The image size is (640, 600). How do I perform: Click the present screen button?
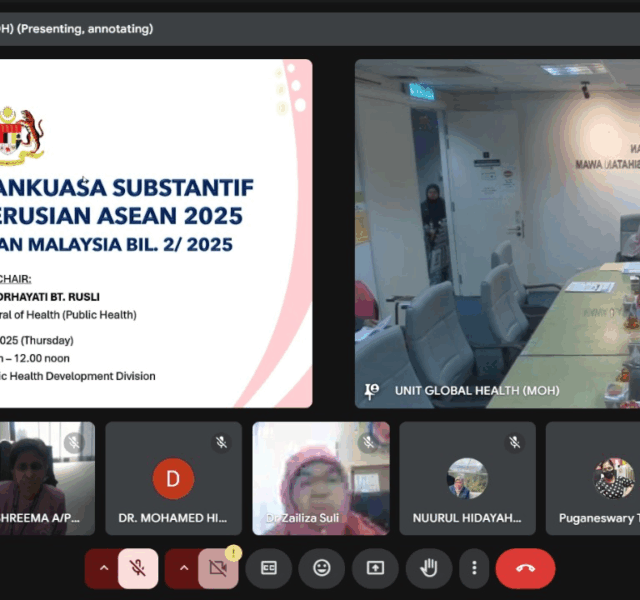click(375, 568)
